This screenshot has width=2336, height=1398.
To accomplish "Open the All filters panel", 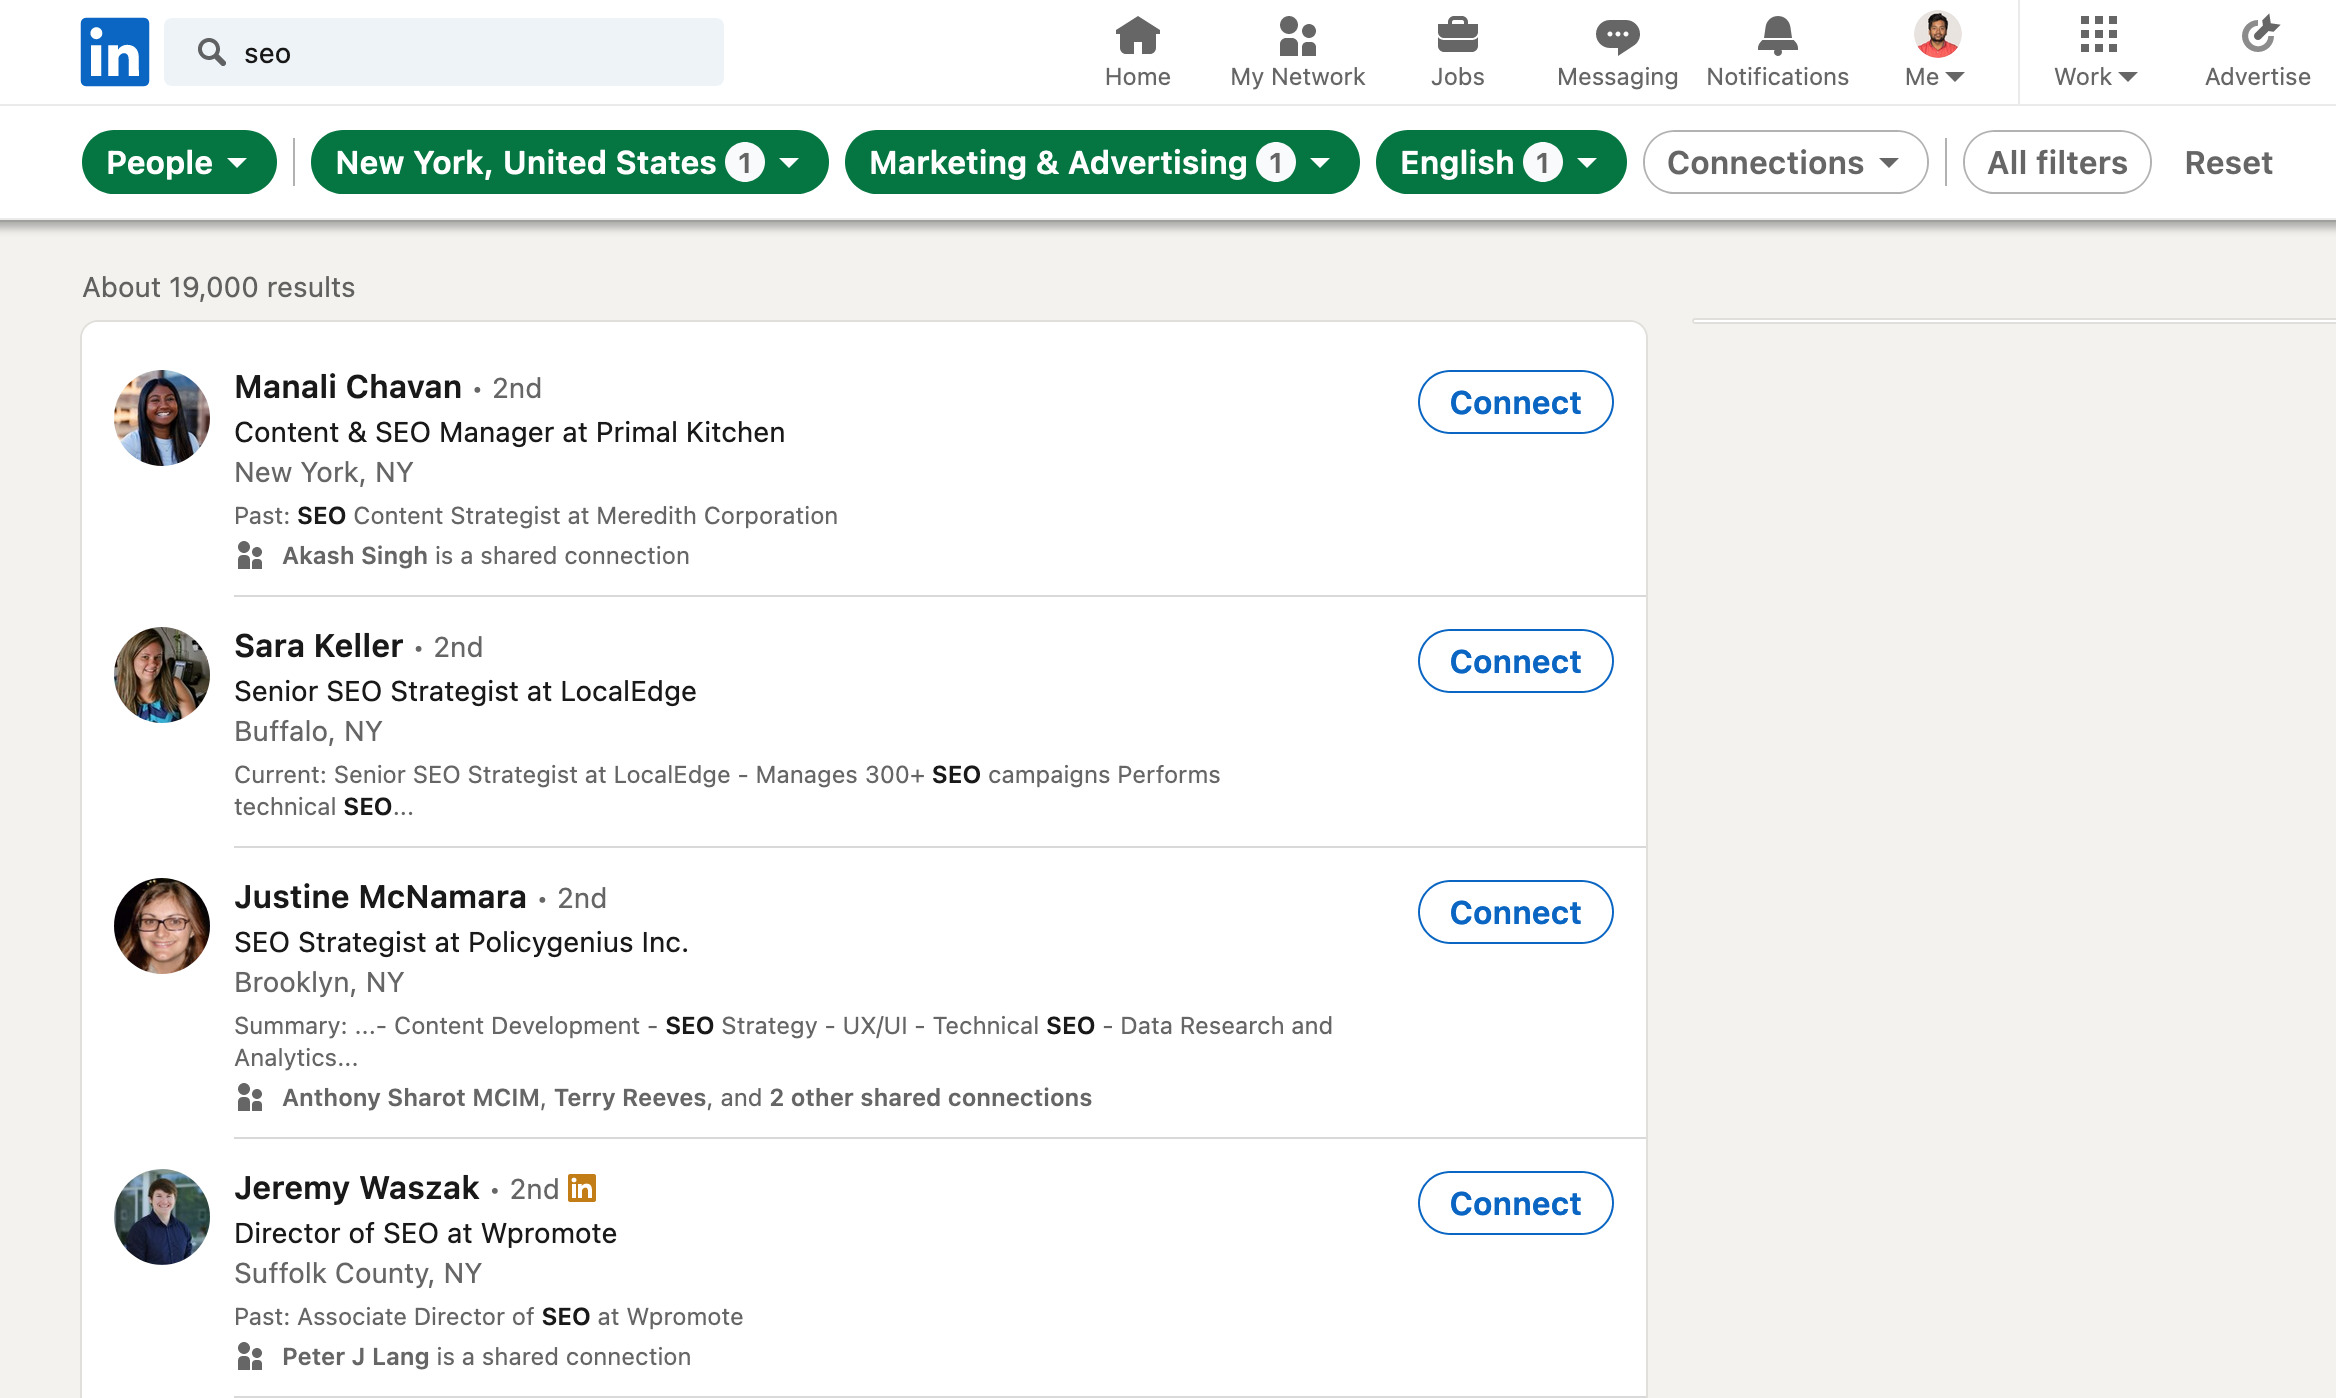I will (x=2056, y=161).
